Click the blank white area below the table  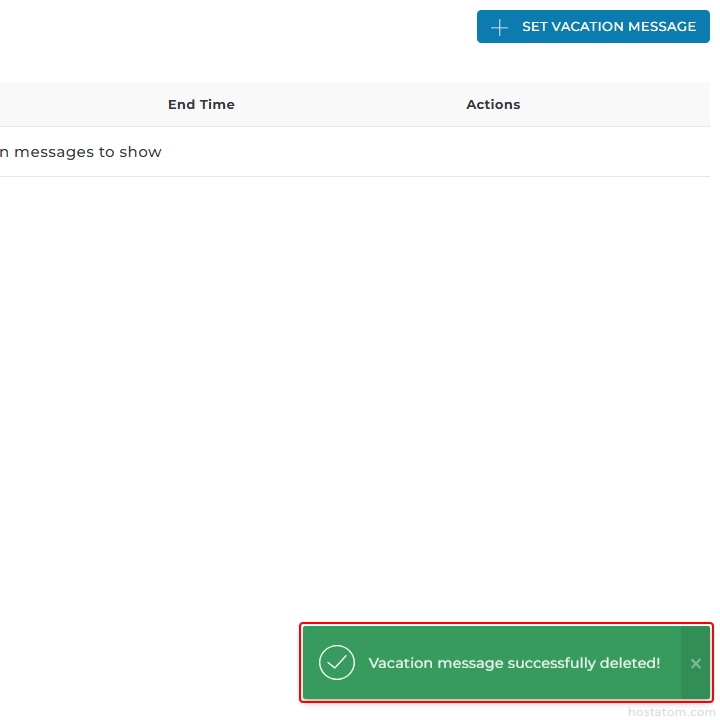pos(350,400)
